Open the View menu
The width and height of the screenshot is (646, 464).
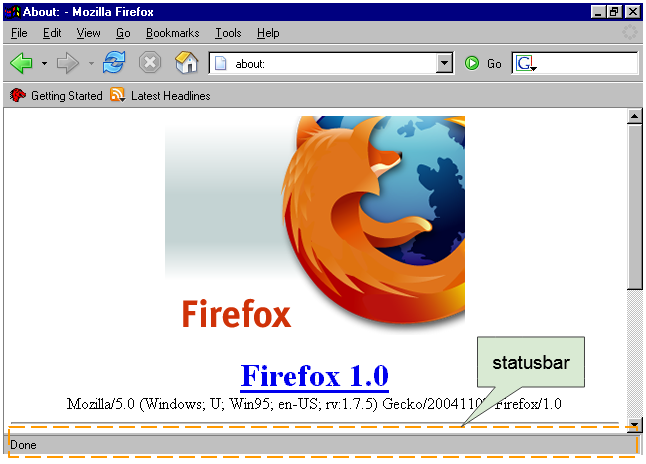click(x=88, y=33)
